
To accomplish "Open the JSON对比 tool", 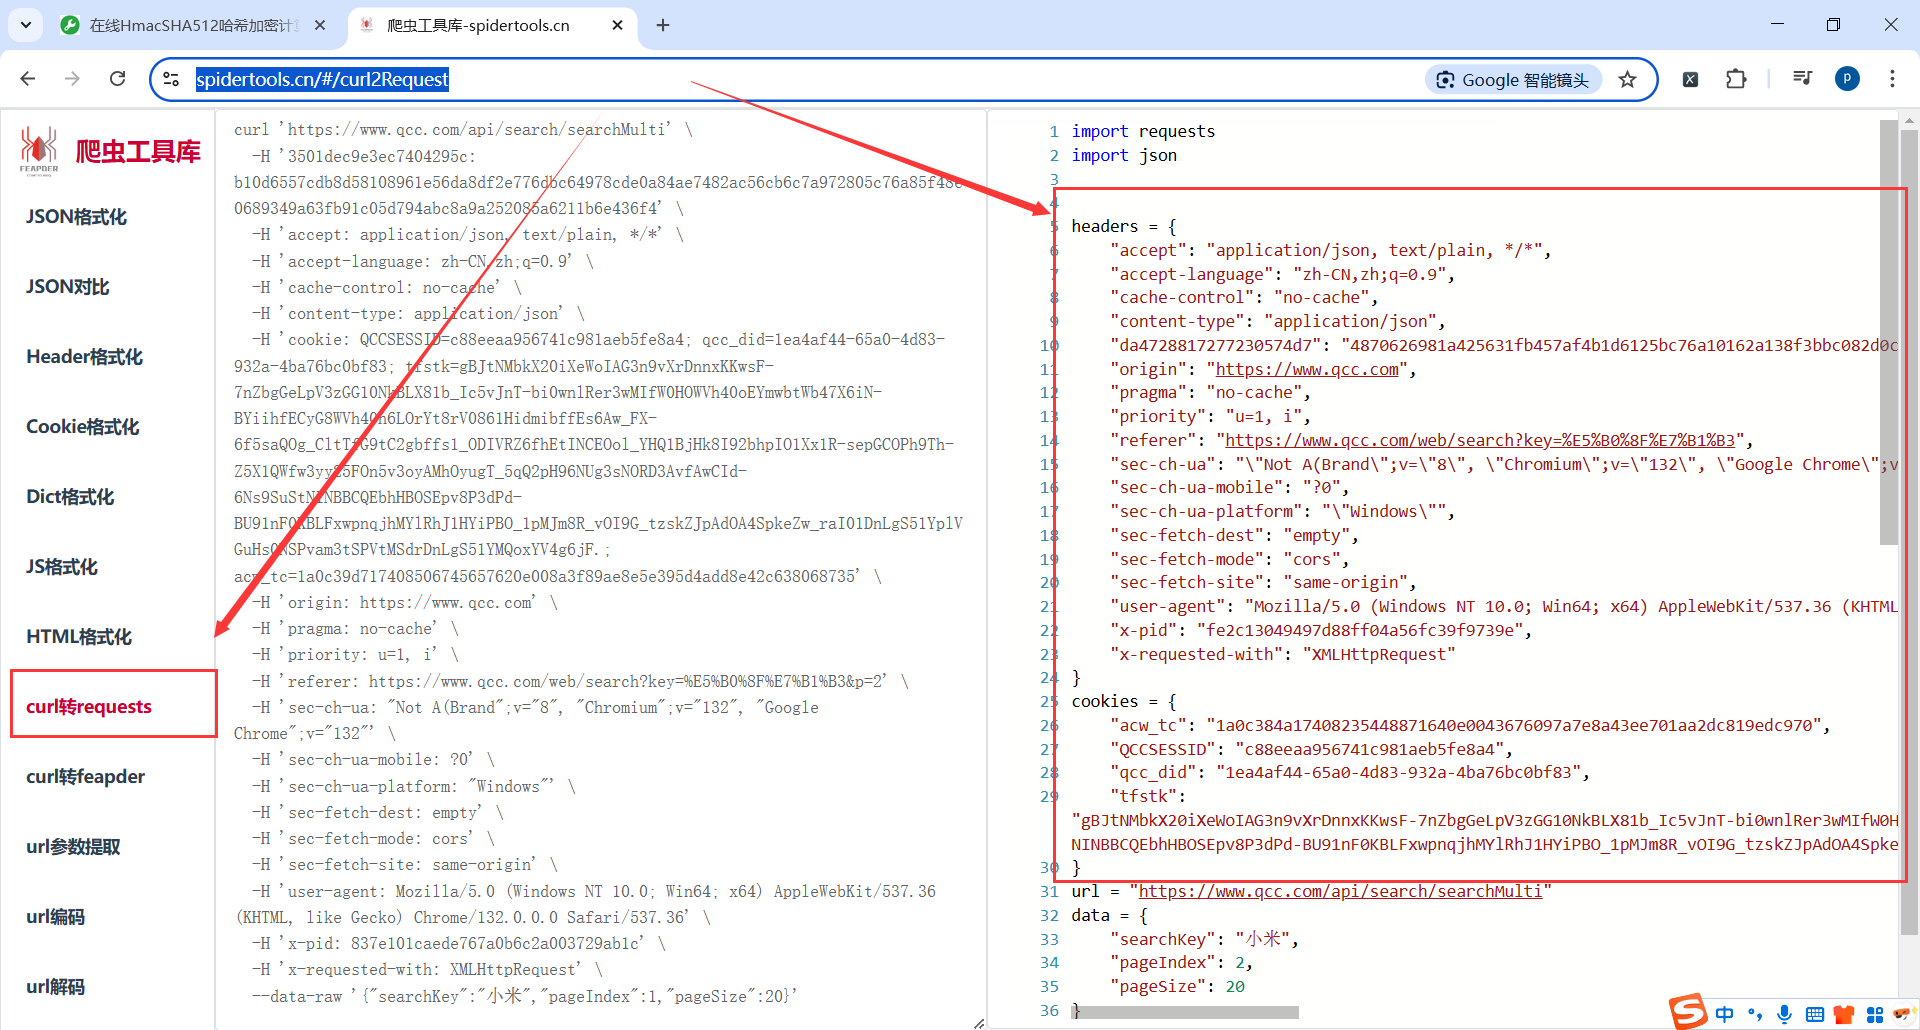I will click(68, 287).
